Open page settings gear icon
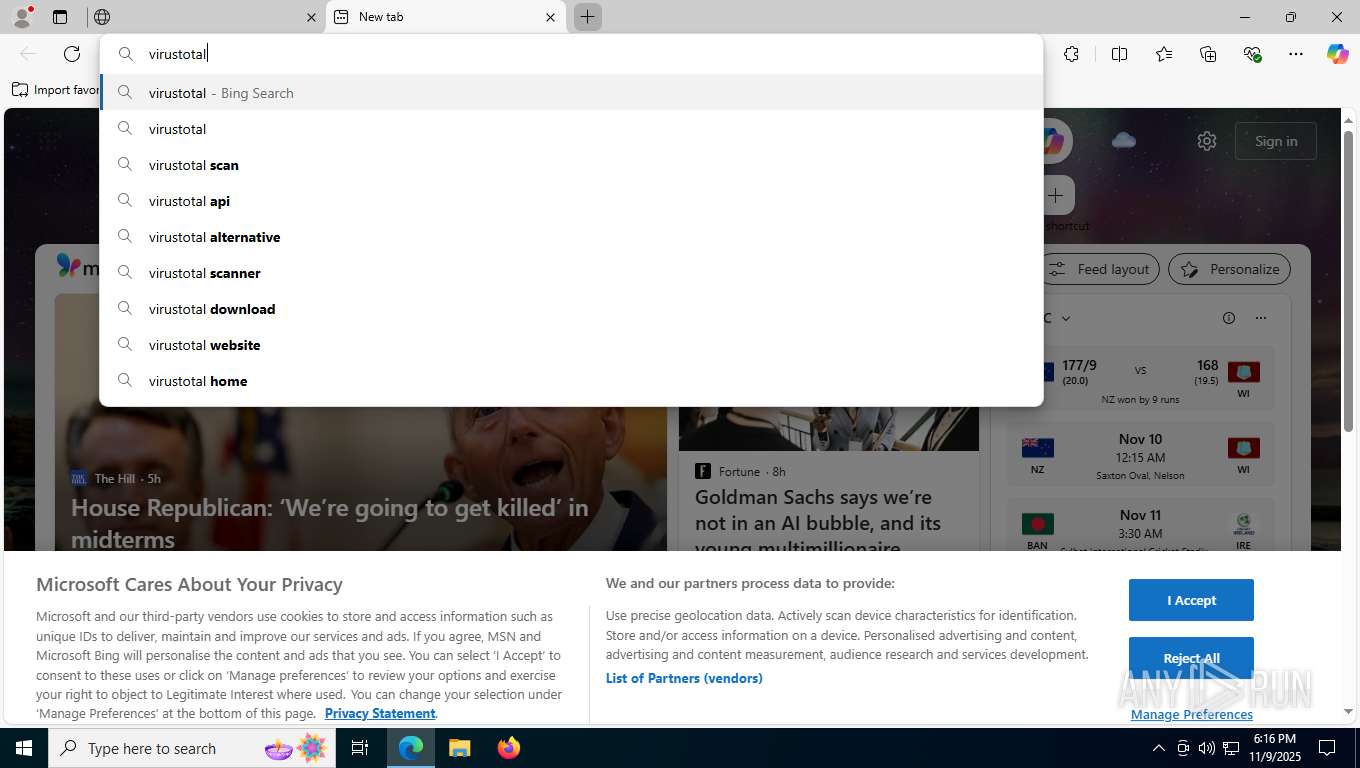The image size is (1360, 768). [x=1207, y=141]
